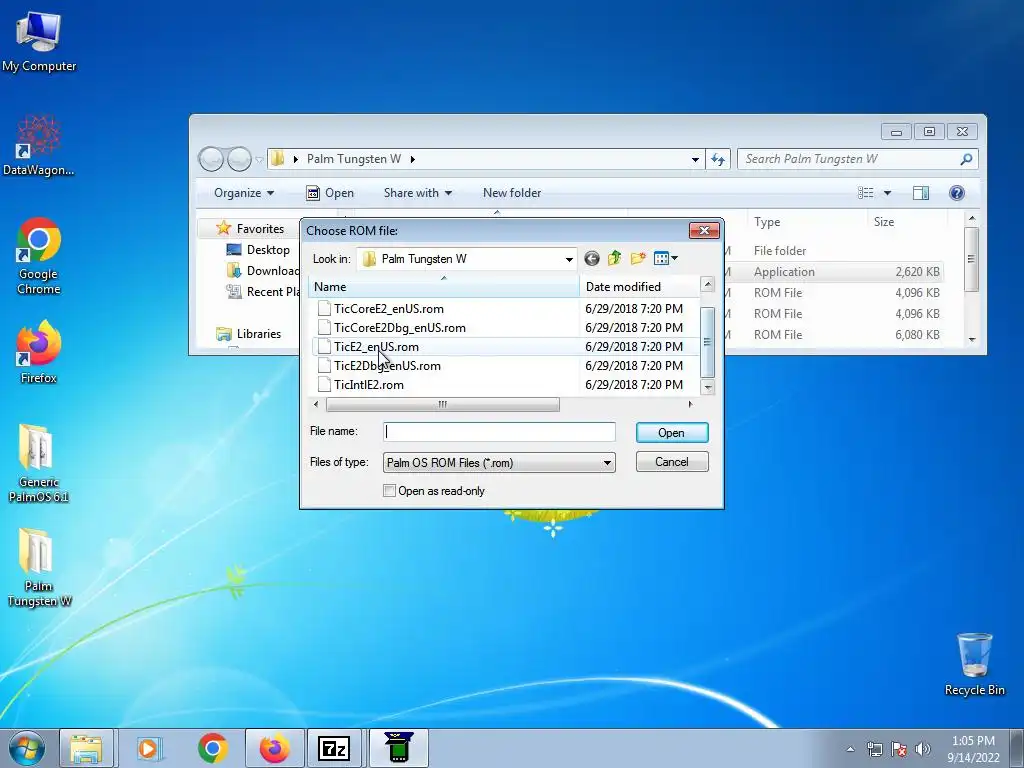Click Open in Explorer toolbar
Image resolution: width=1024 pixels, height=768 pixels.
click(330, 193)
